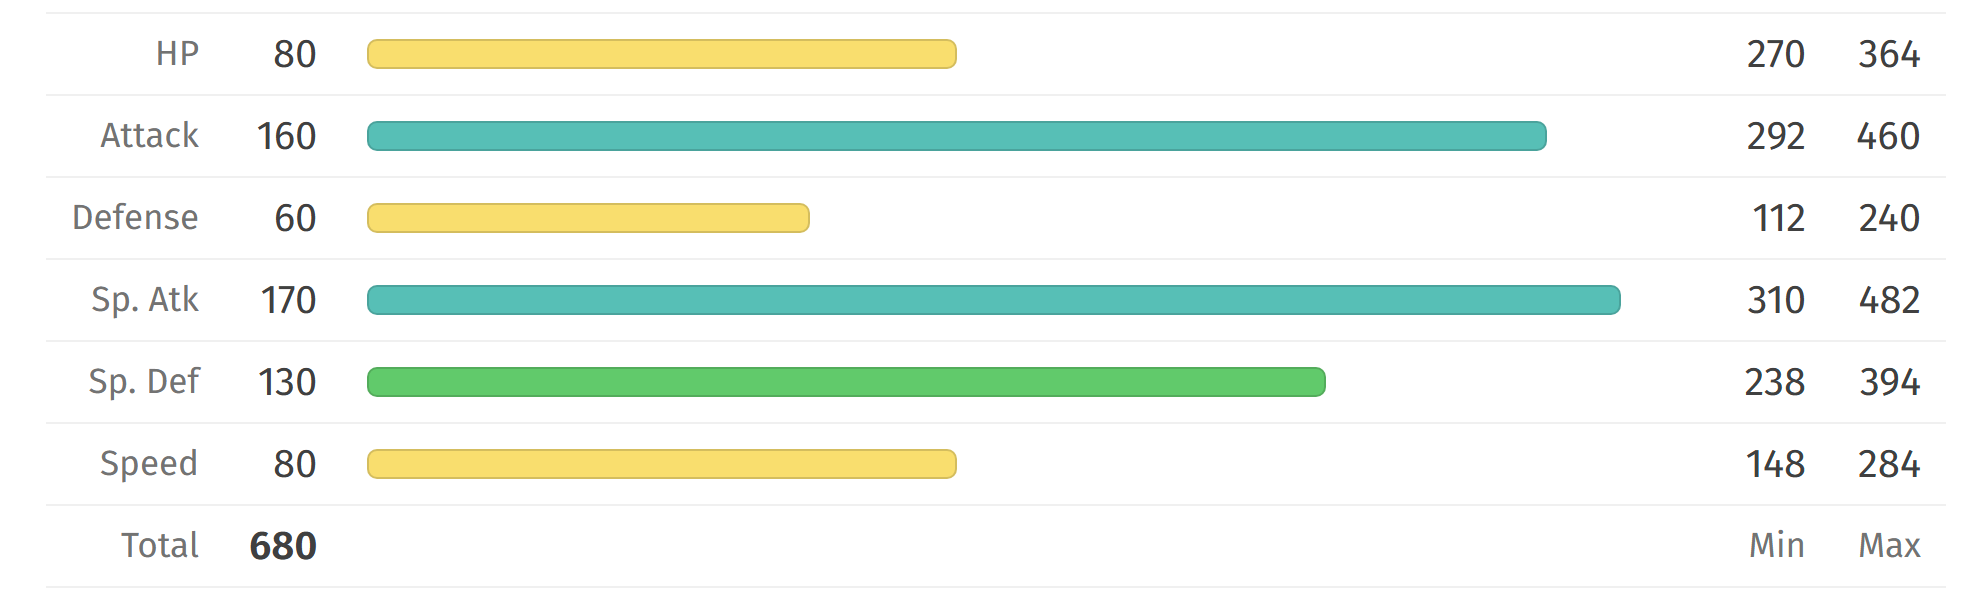The image size is (1970, 597).
Task: Click the Attack base value 160
Action: point(287,136)
